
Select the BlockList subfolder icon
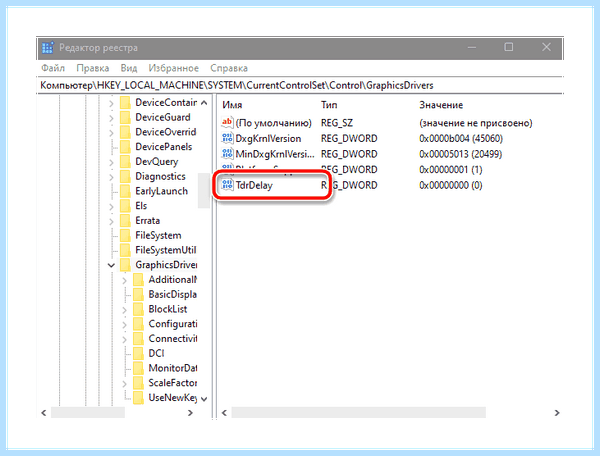(x=139, y=309)
